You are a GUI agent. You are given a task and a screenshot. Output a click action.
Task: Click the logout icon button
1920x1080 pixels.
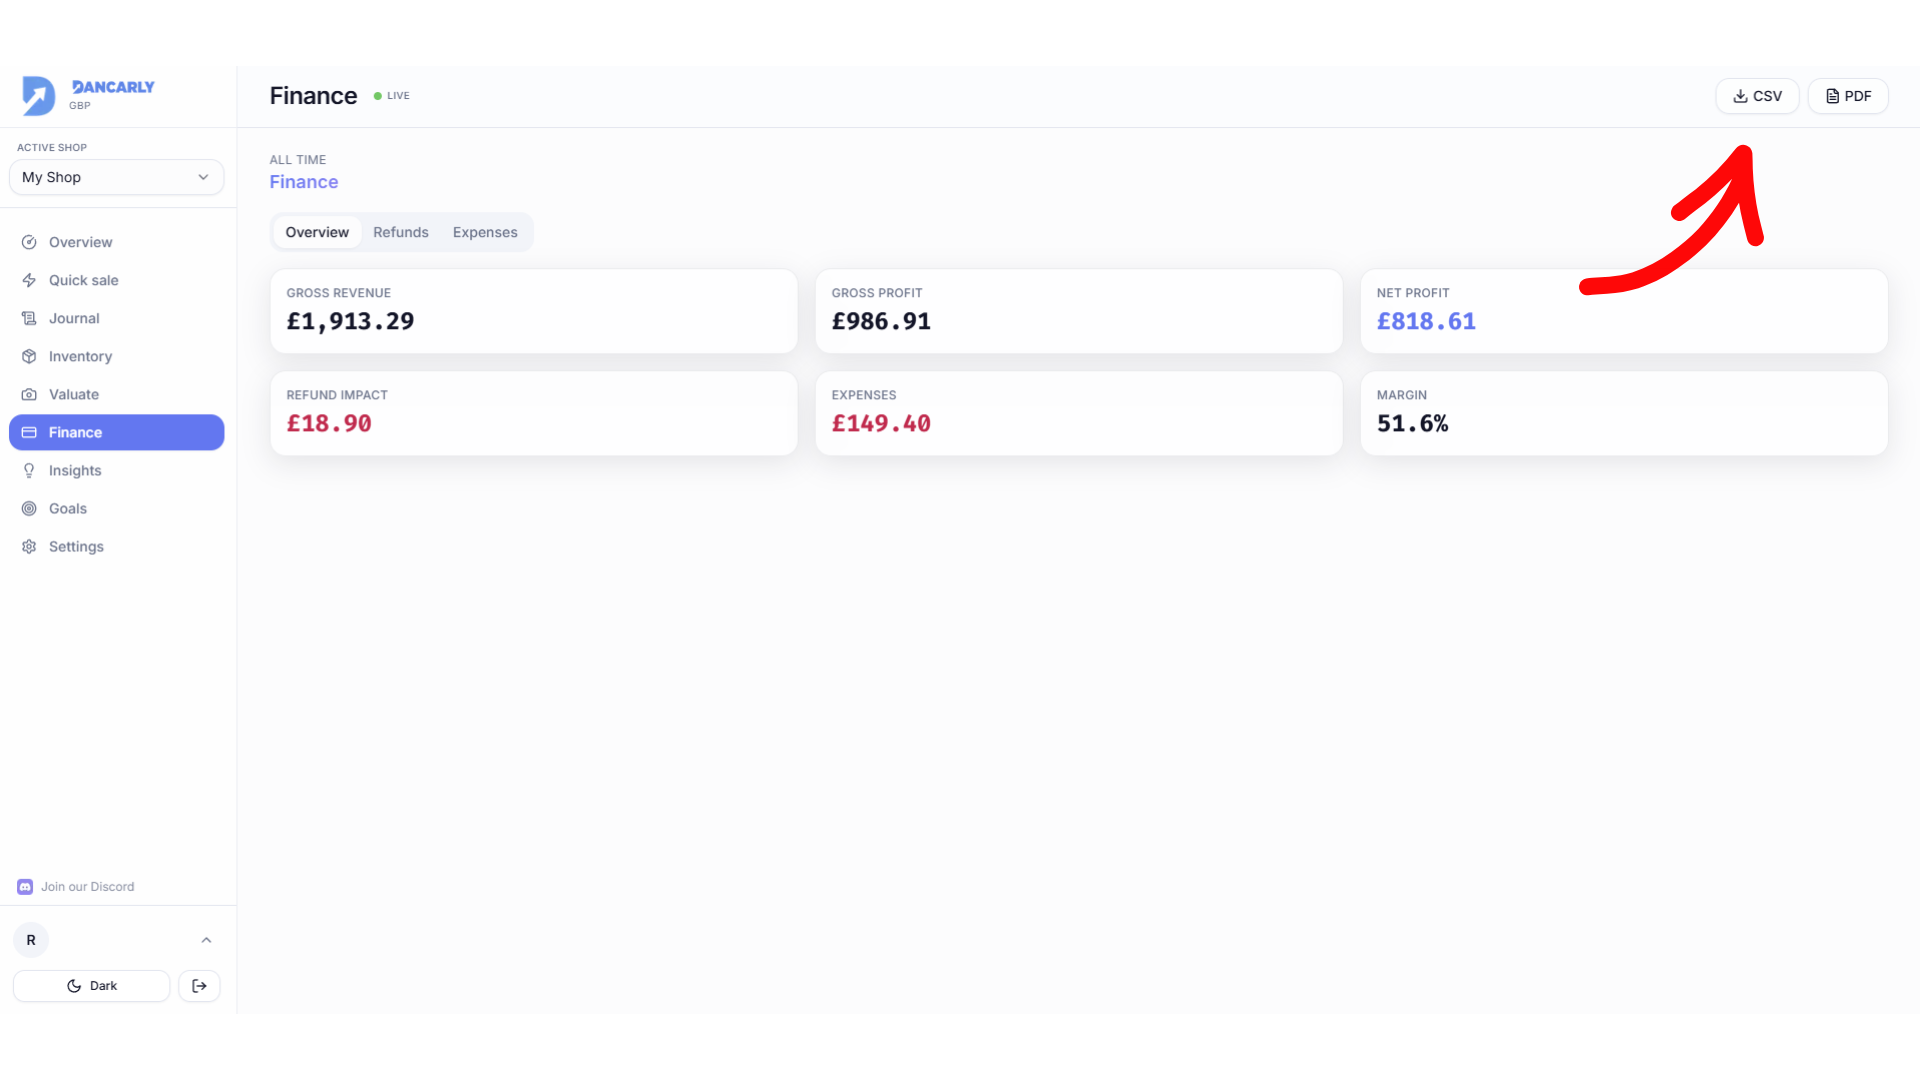click(199, 986)
